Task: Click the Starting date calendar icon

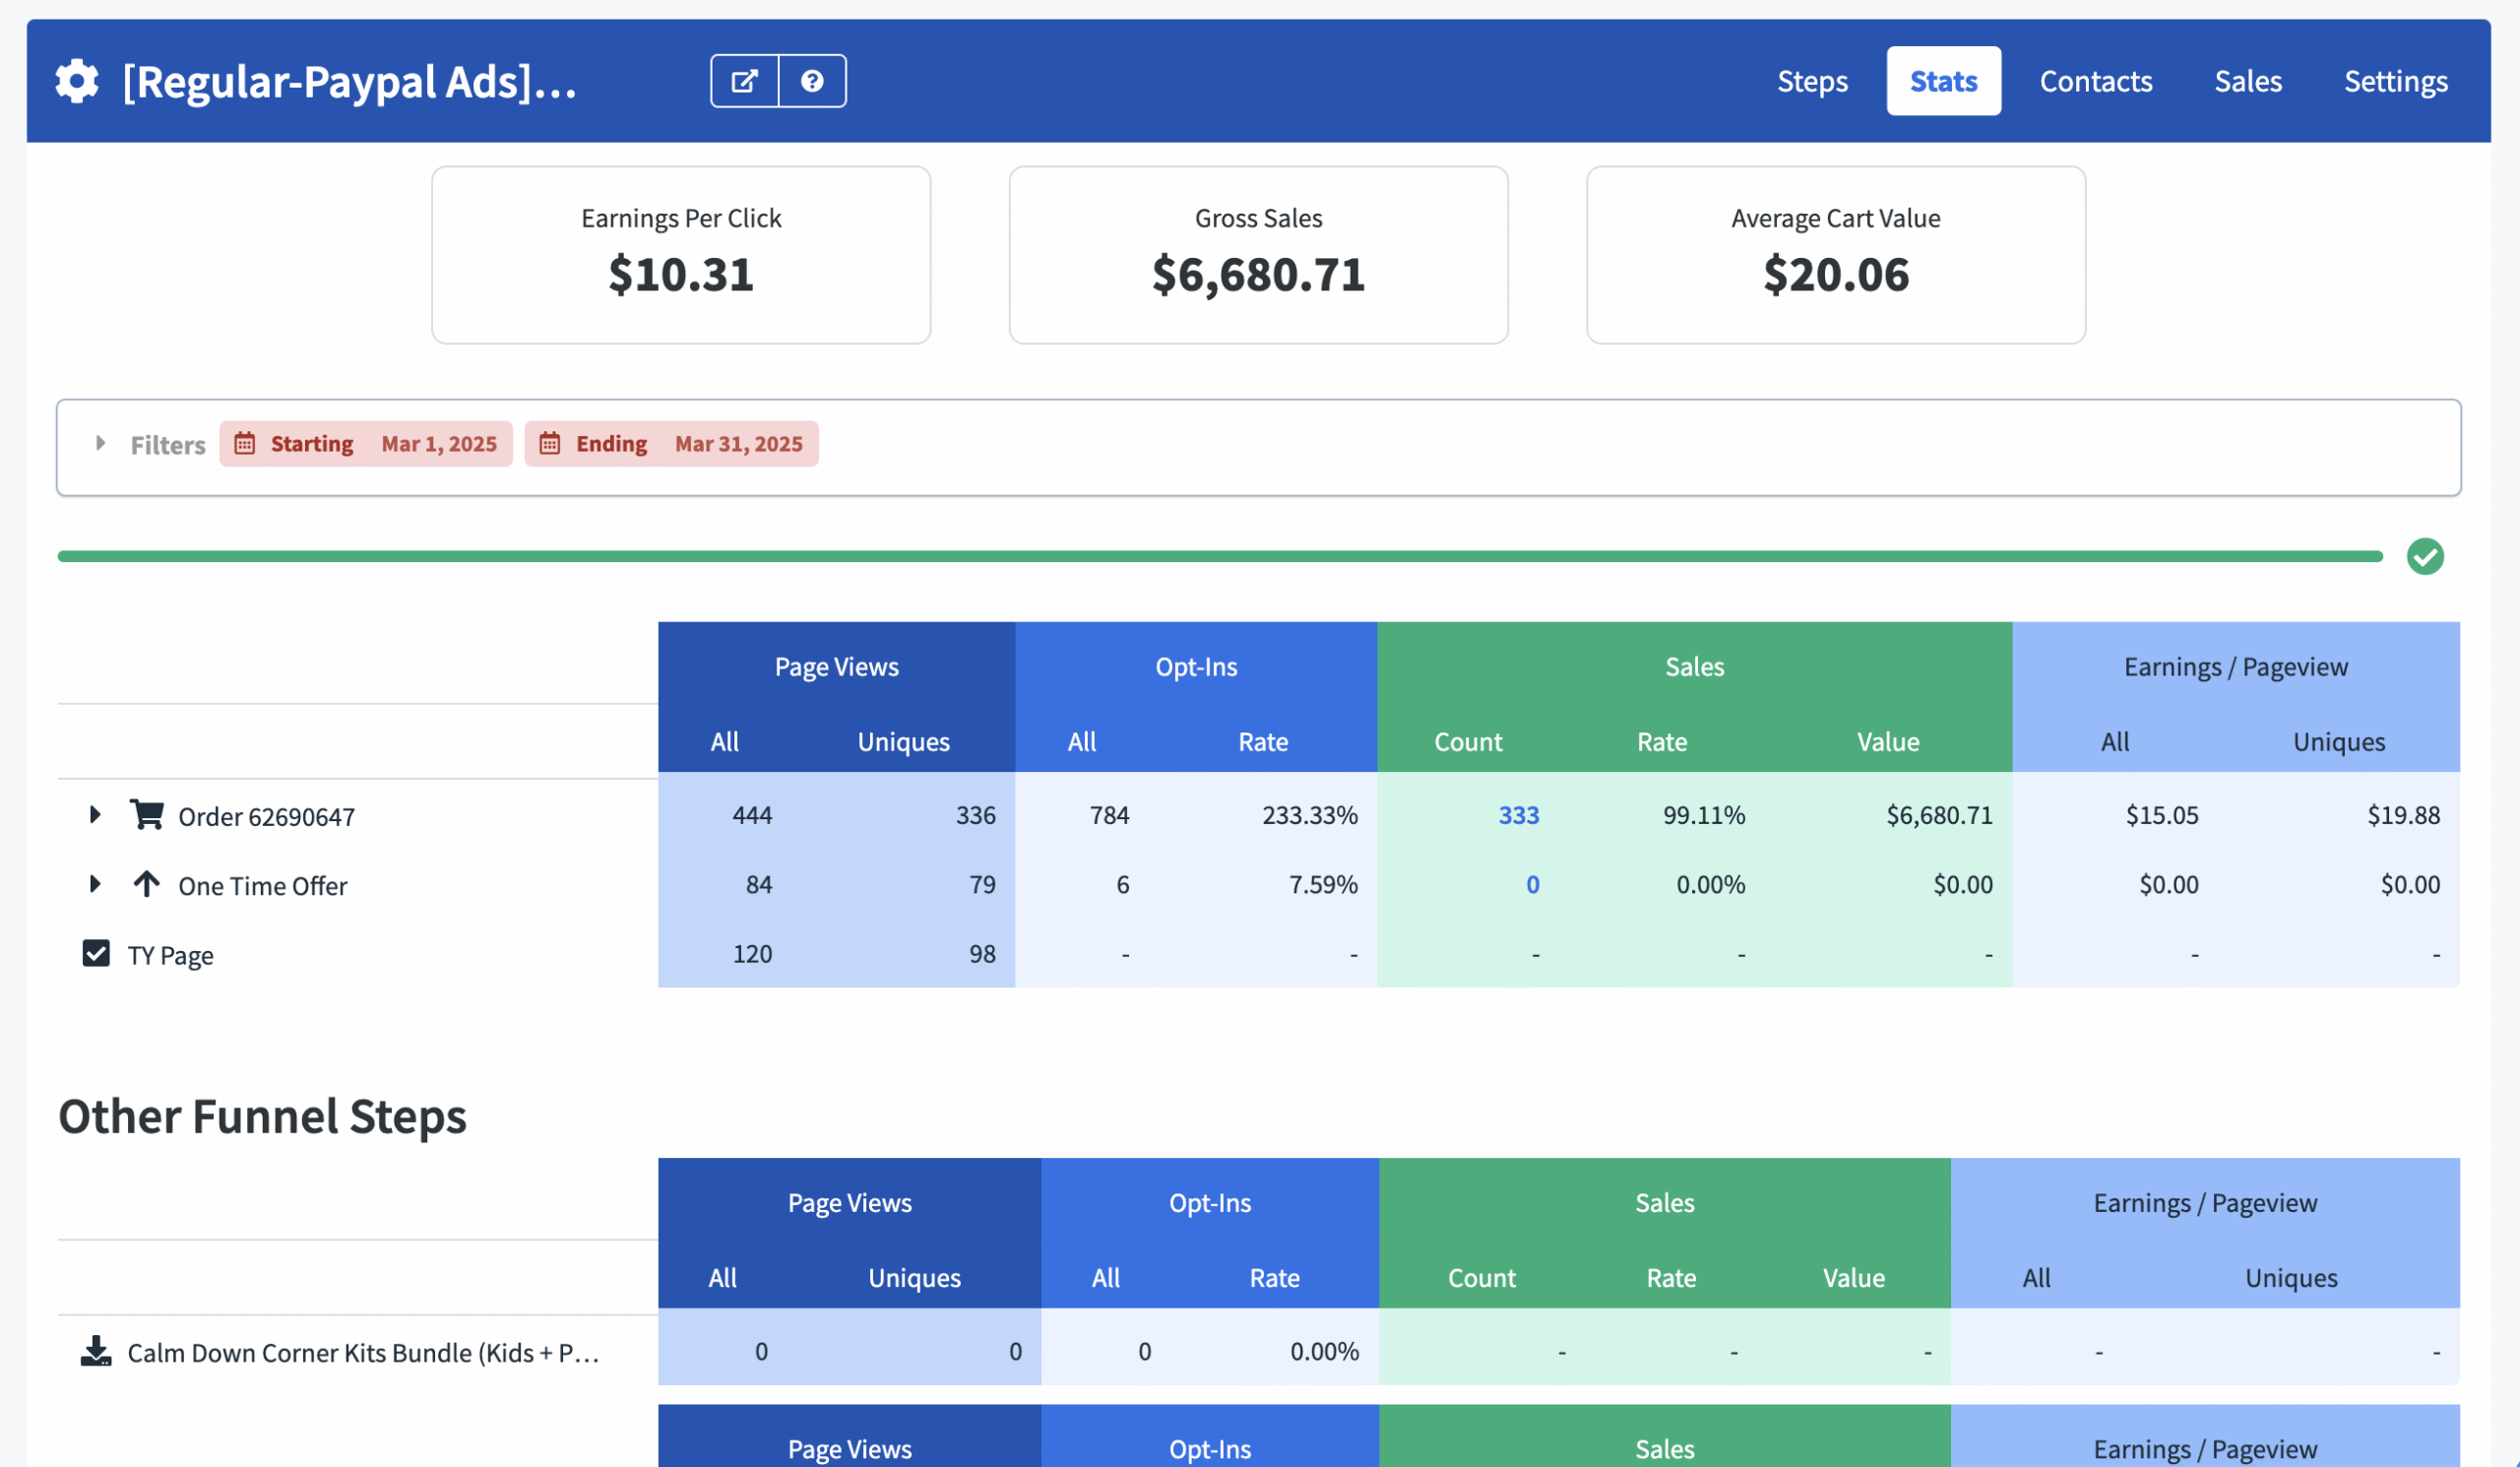Action: [245, 444]
